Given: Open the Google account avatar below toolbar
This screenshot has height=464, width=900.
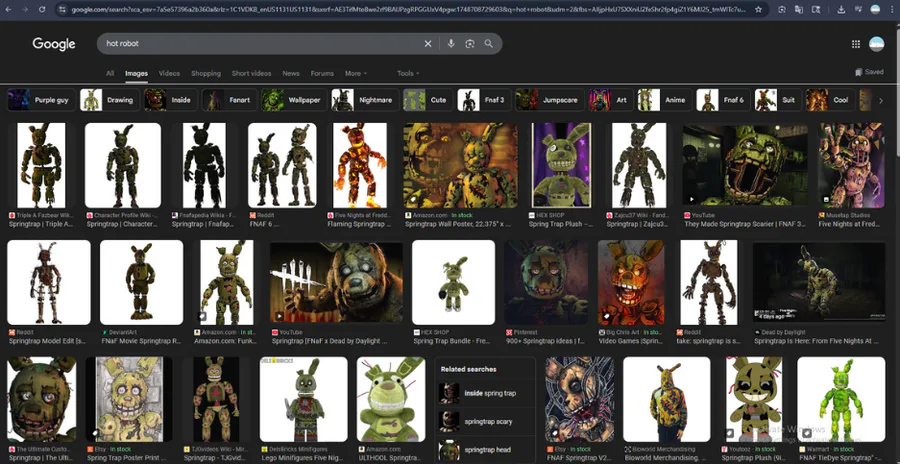Looking at the screenshot, I should coord(876,44).
